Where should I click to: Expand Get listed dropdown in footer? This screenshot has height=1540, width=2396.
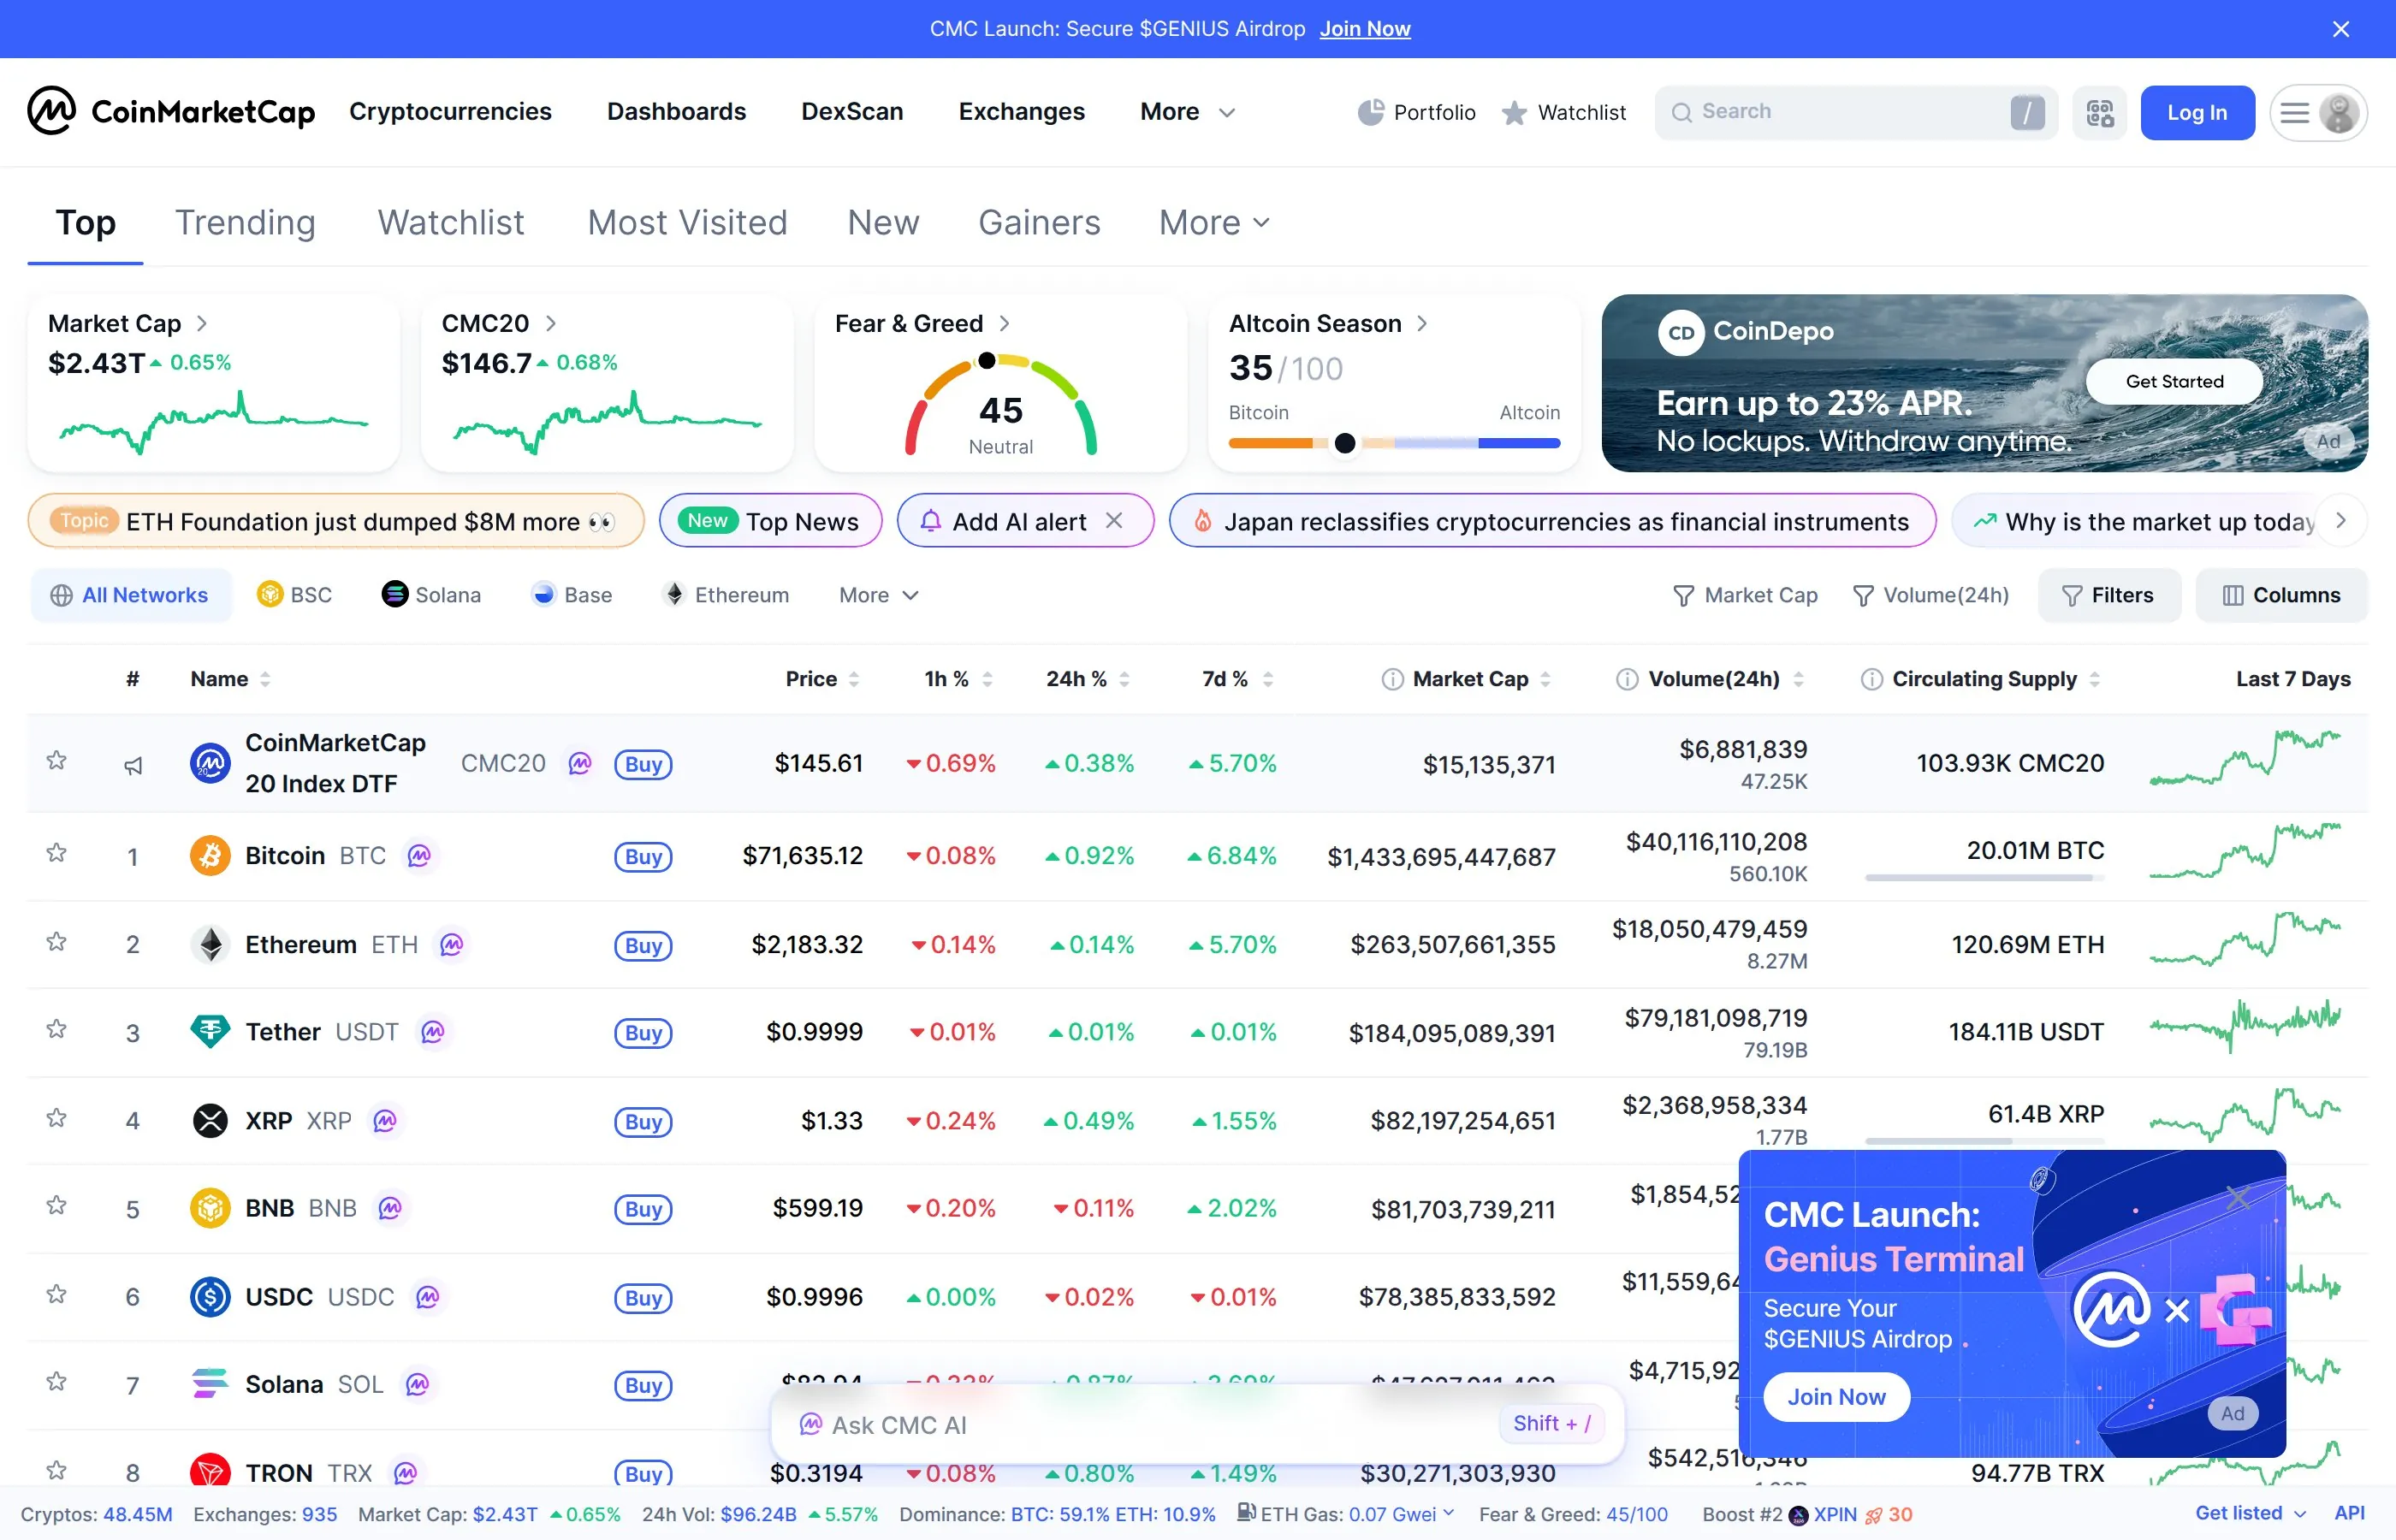[2251, 1513]
